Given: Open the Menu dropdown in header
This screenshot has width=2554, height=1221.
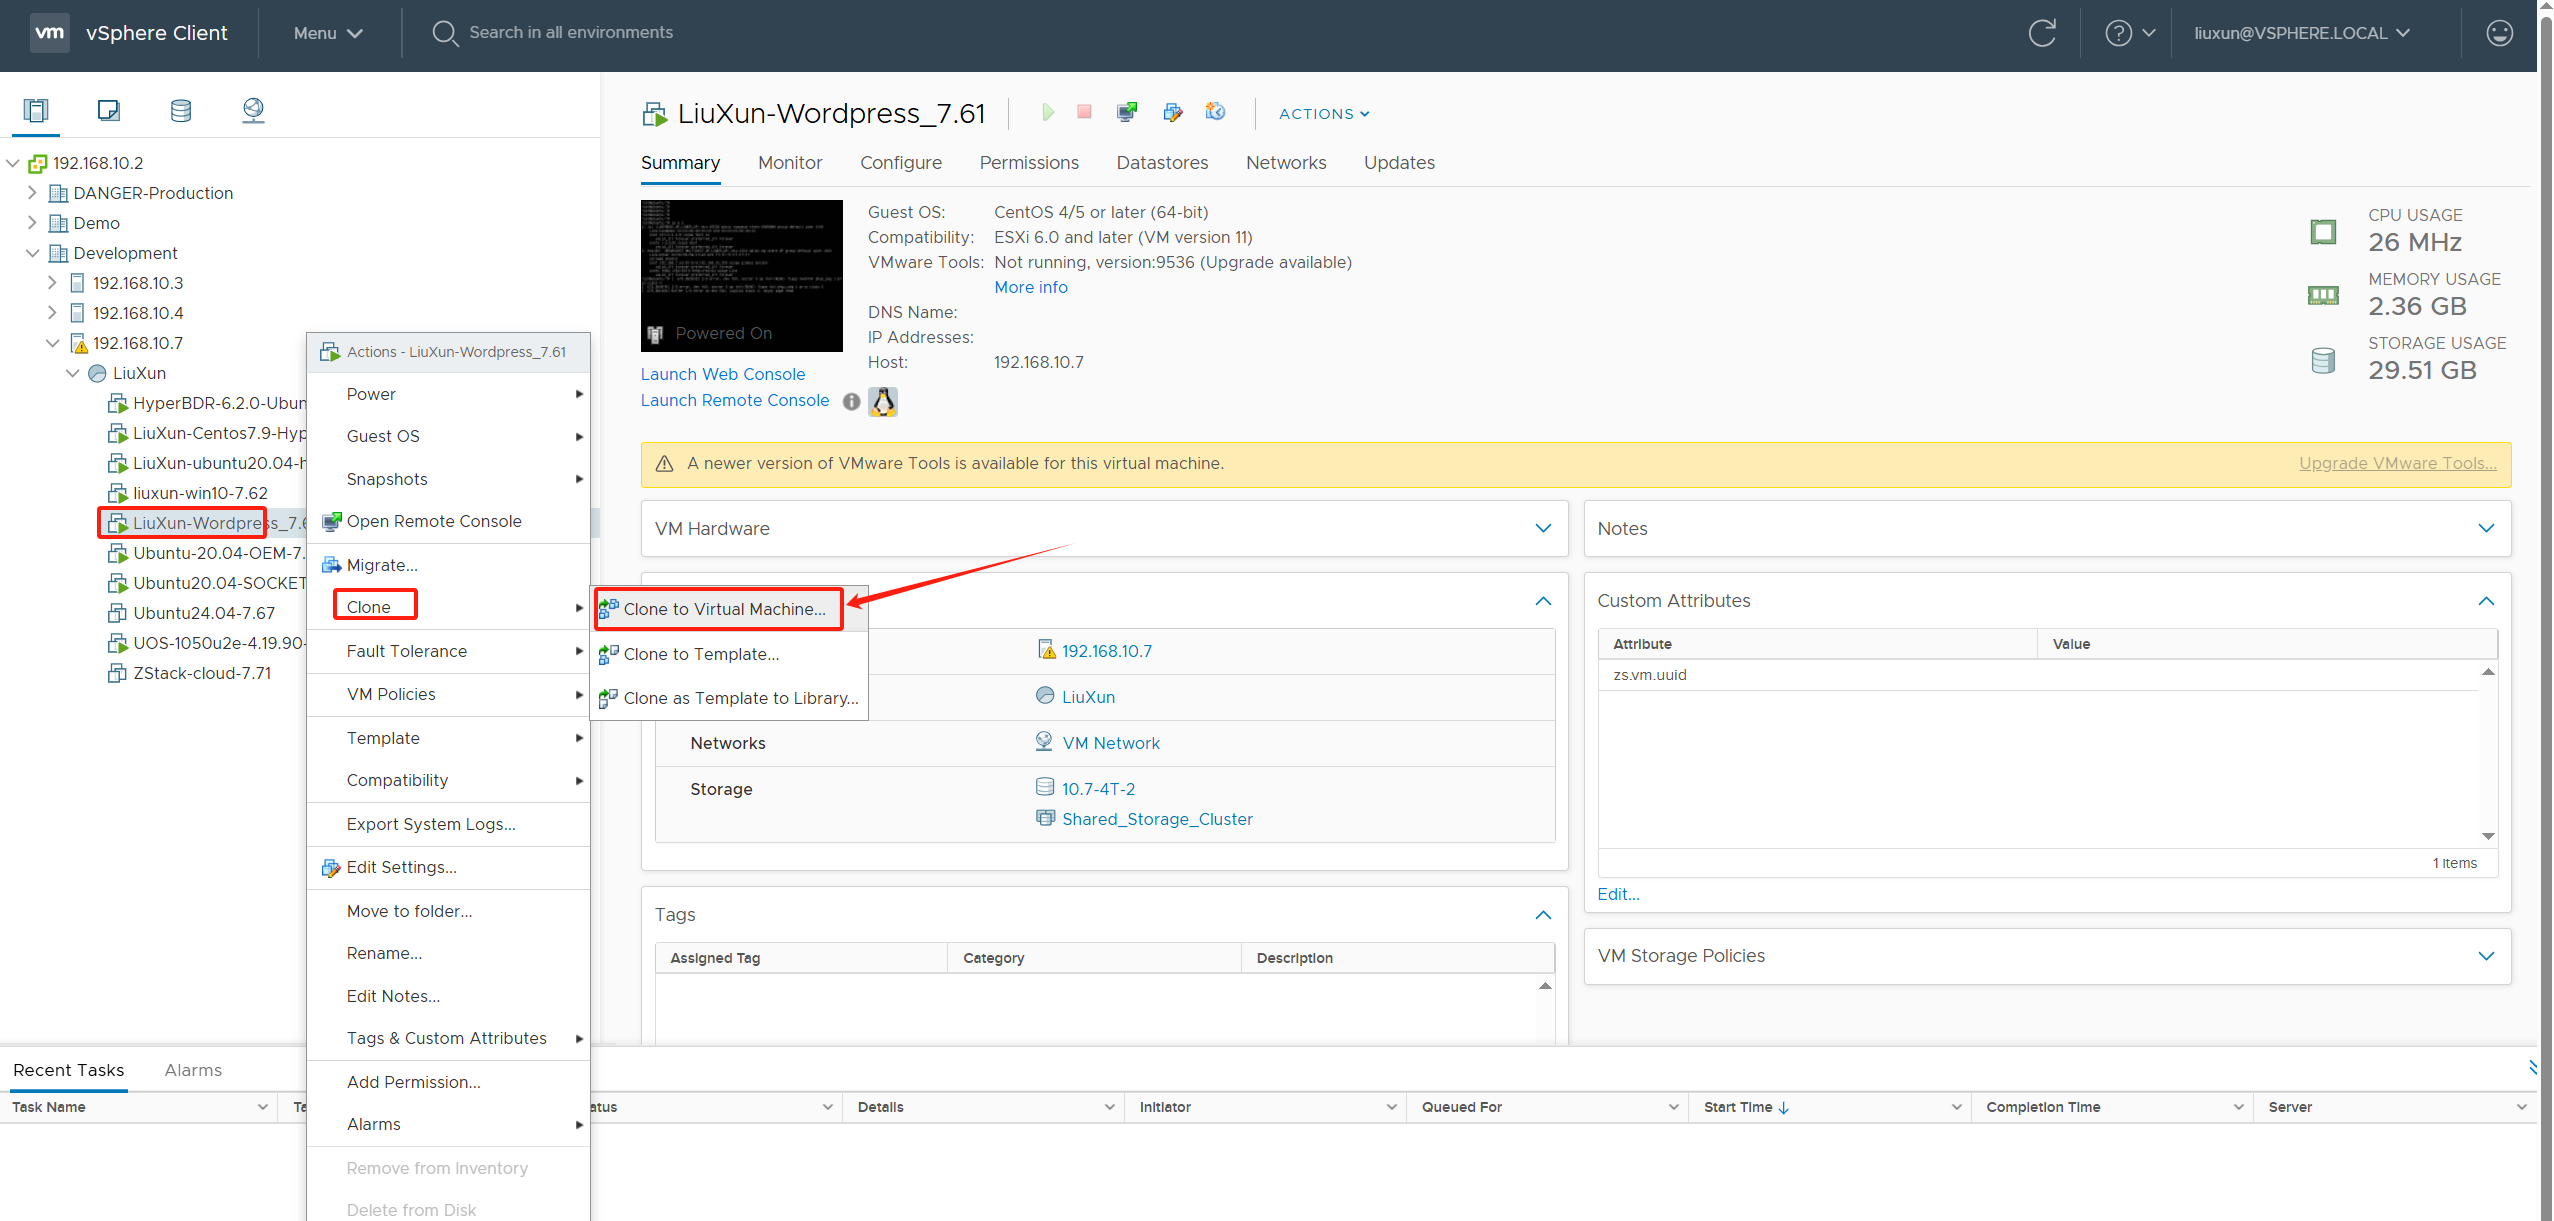Looking at the screenshot, I should (x=328, y=33).
